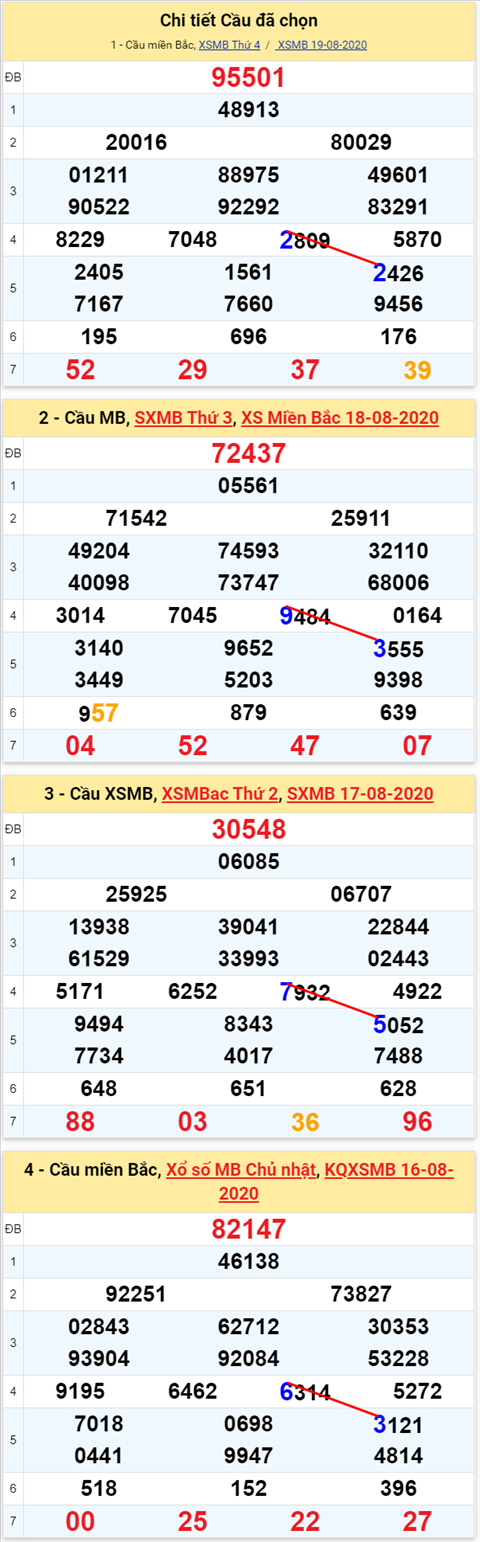Select special prize number 30548

pyautogui.click(x=249, y=830)
